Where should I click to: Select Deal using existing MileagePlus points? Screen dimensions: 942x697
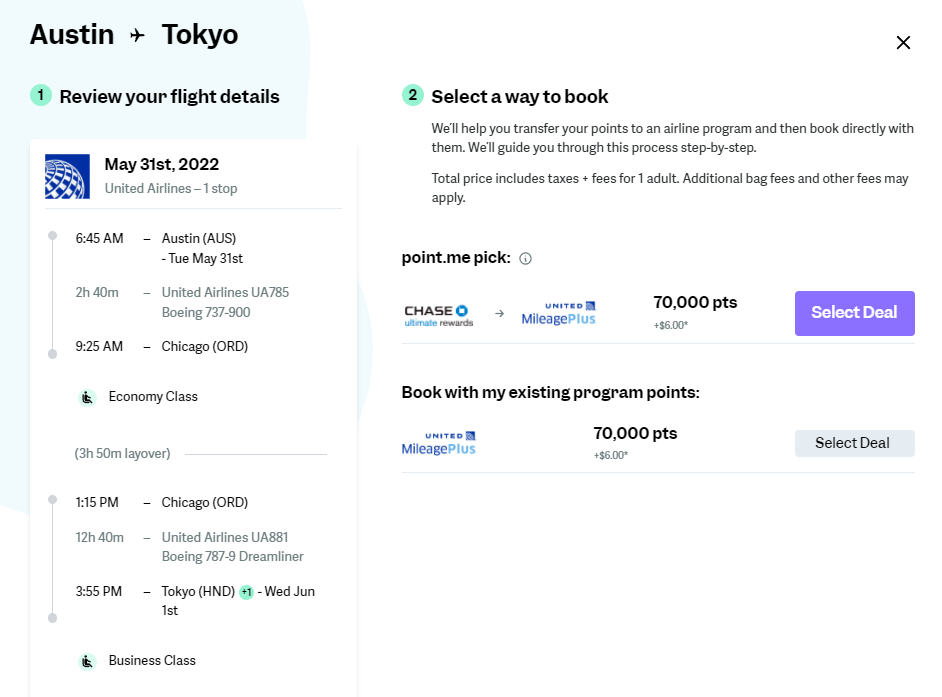coord(854,443)
